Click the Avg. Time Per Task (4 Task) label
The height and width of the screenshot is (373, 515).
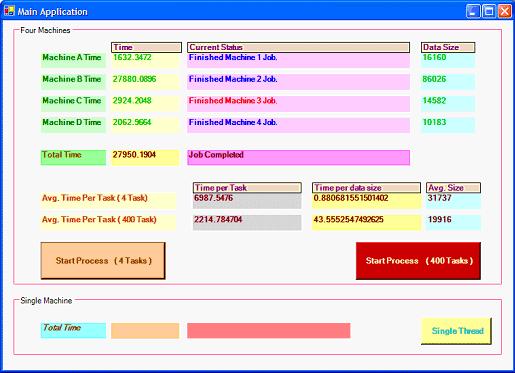coord(108,201)
